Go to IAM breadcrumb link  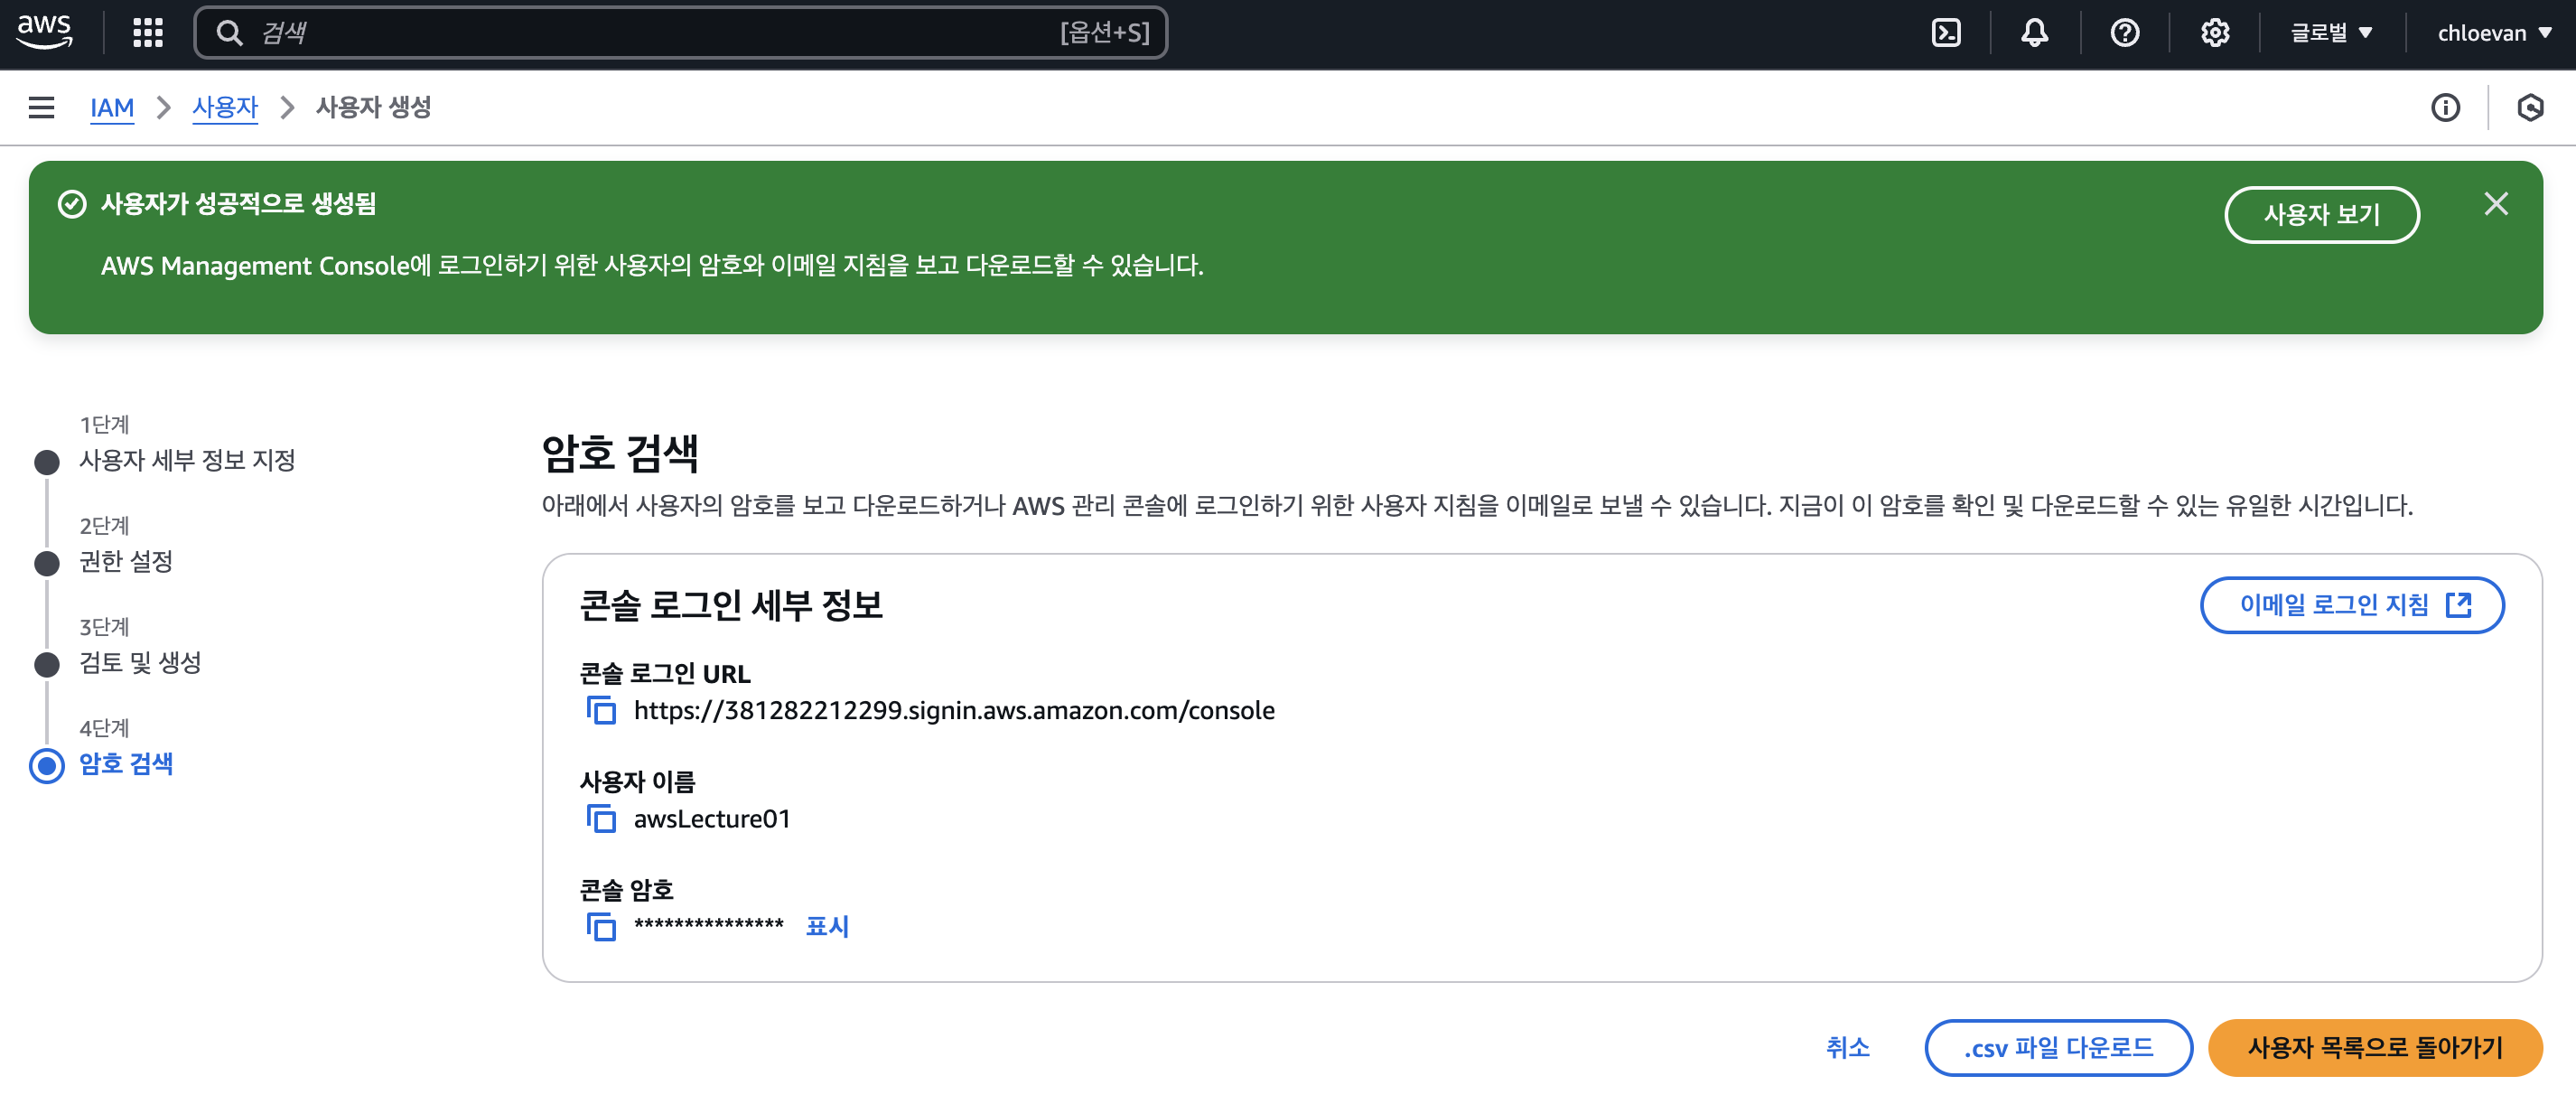(x=112, y=107)
